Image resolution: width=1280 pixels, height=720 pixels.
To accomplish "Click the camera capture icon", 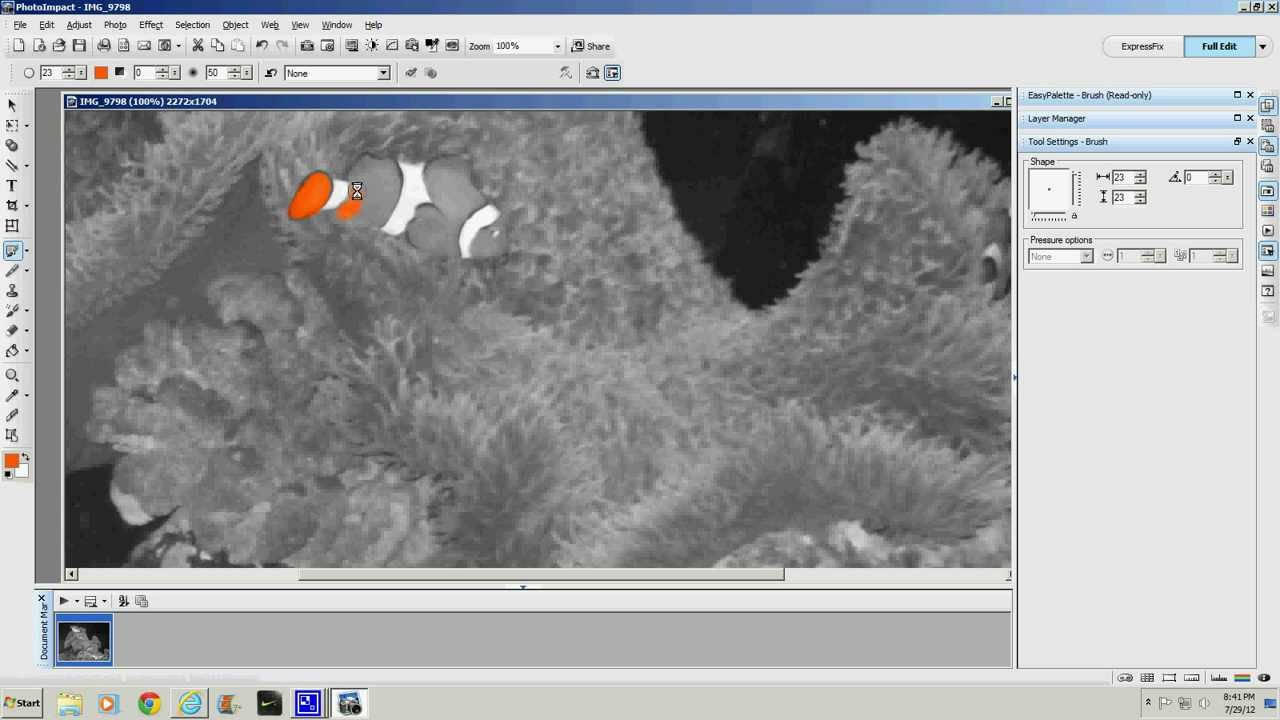I will (x=307, y=46).
